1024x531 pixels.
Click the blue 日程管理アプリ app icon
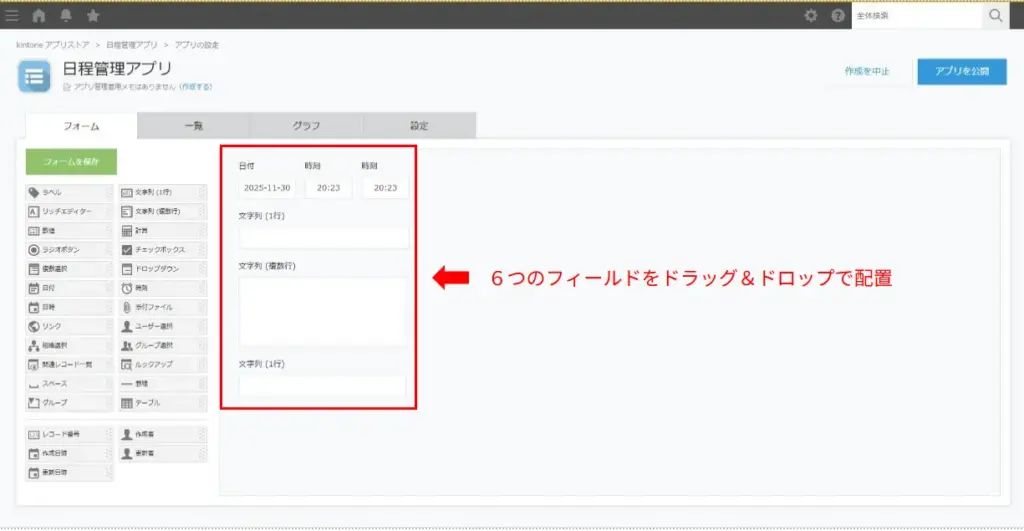[x=34, y=76]
